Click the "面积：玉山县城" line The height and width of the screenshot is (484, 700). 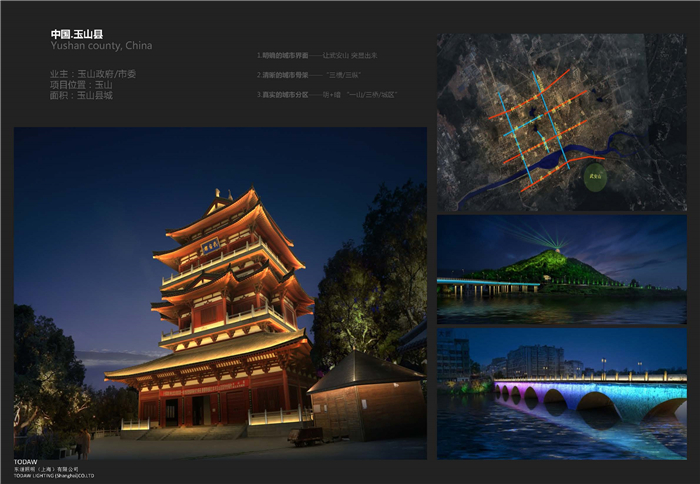tap(81, 96)
